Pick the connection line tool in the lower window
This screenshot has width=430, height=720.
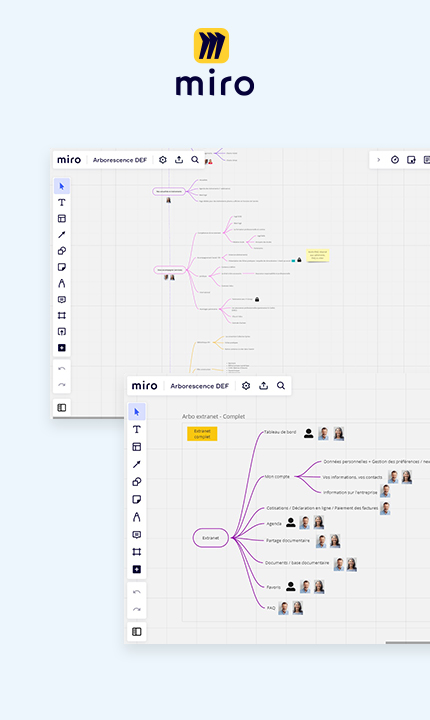click(136, 464)
